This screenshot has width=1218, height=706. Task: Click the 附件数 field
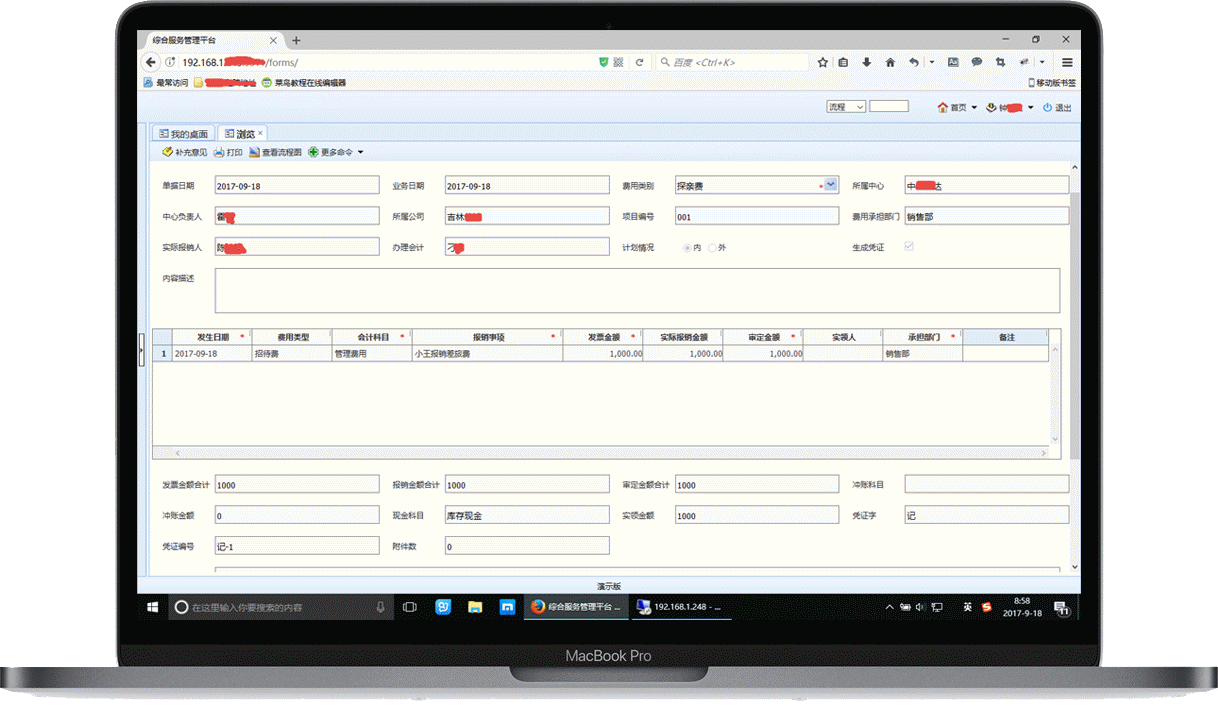click(x=527, y=546)
